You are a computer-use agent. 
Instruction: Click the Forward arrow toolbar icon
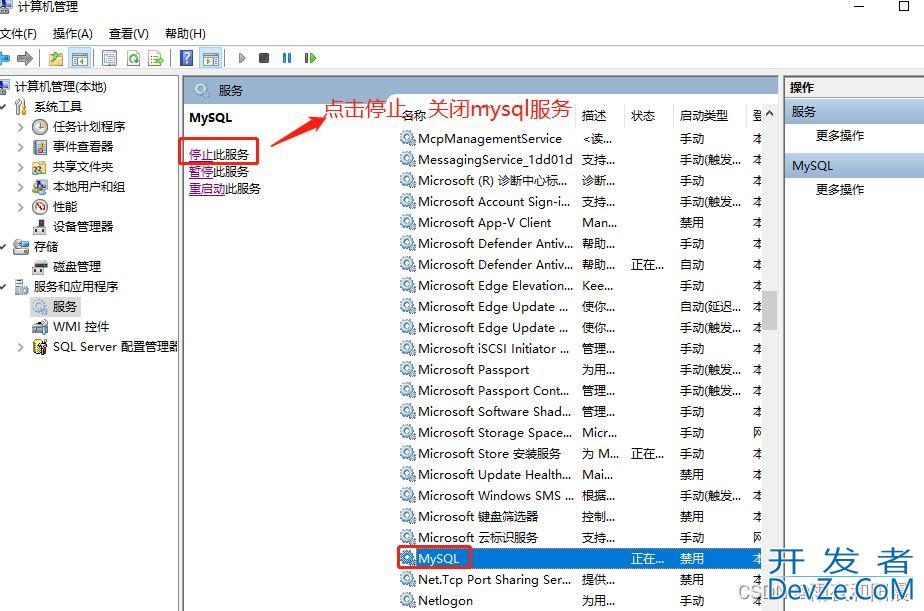coord(25,58)
